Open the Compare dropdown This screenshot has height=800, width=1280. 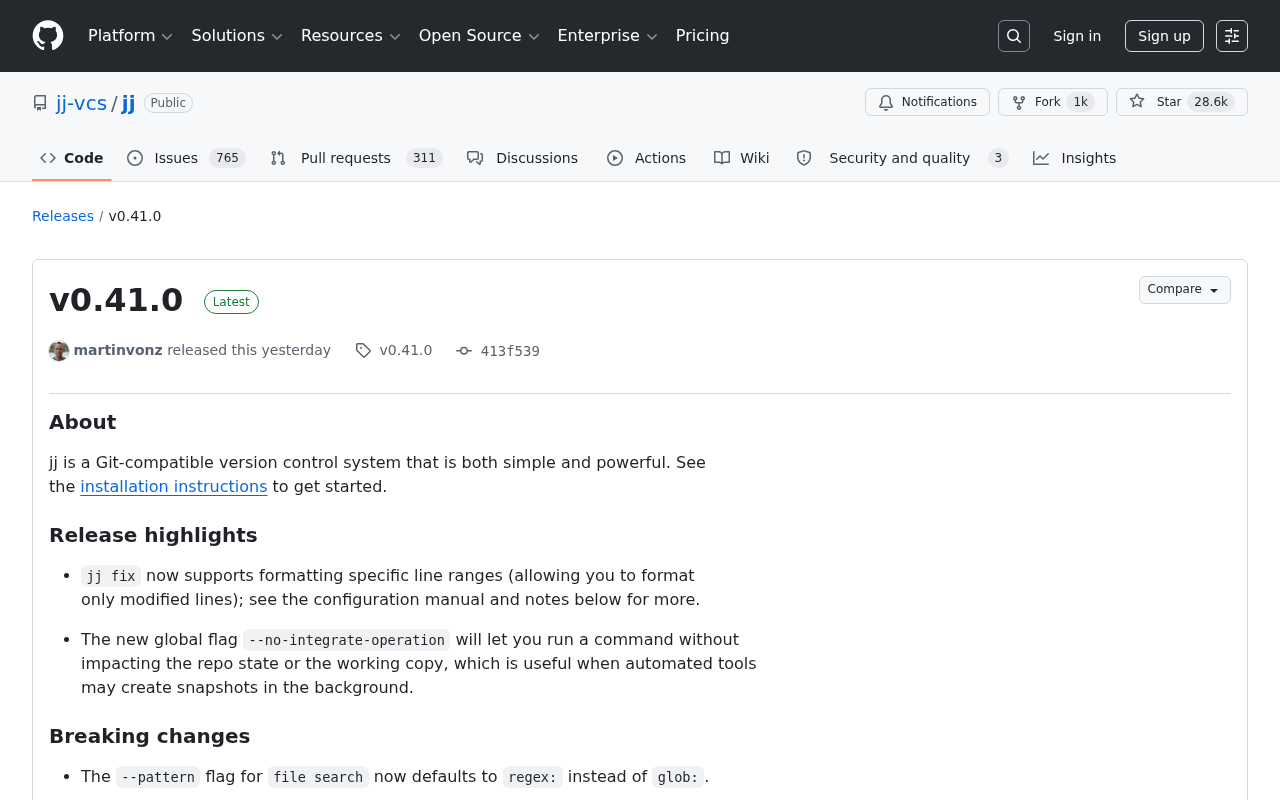click(1185, 290)
